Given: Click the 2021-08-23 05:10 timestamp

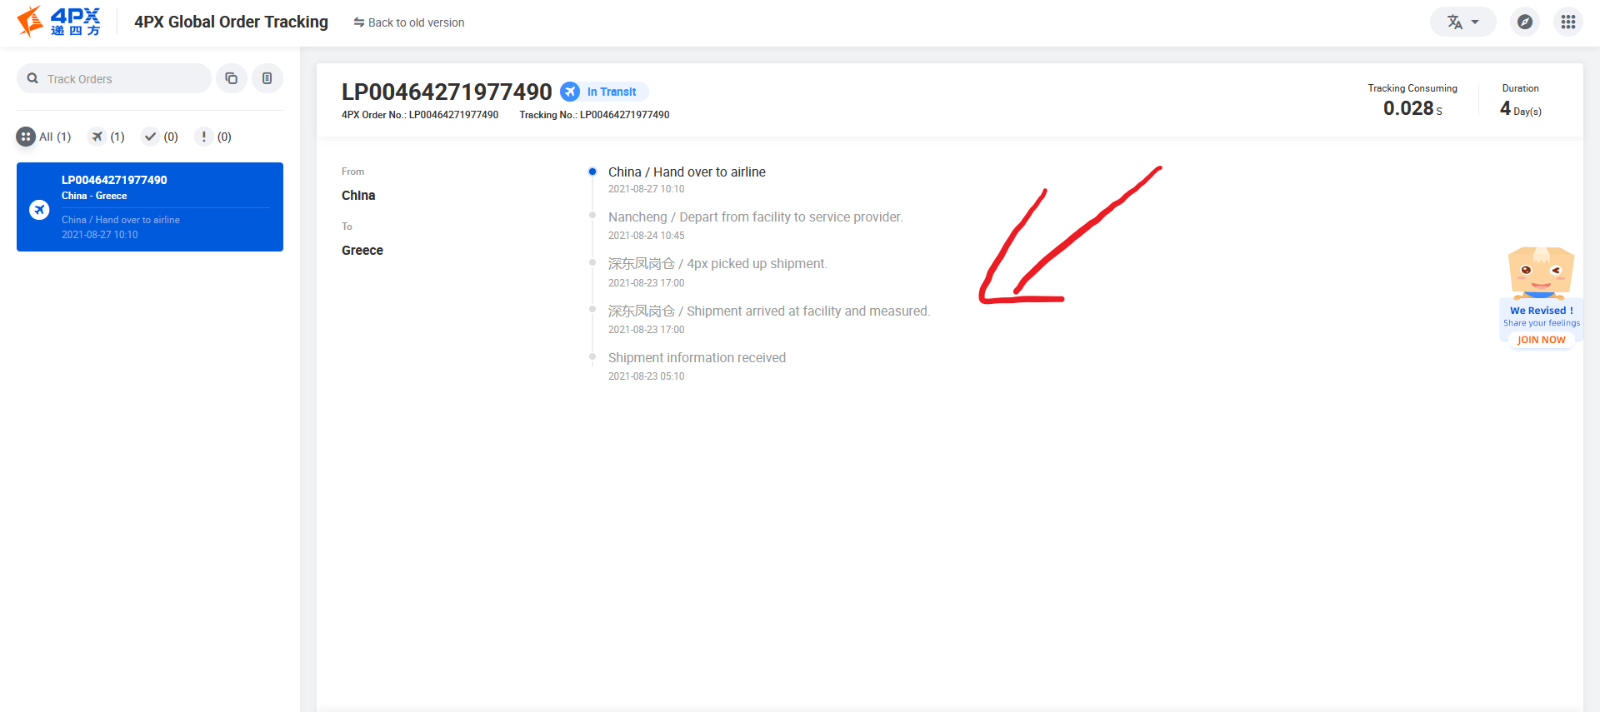Looking at the screenshot, I should [646, 377].
